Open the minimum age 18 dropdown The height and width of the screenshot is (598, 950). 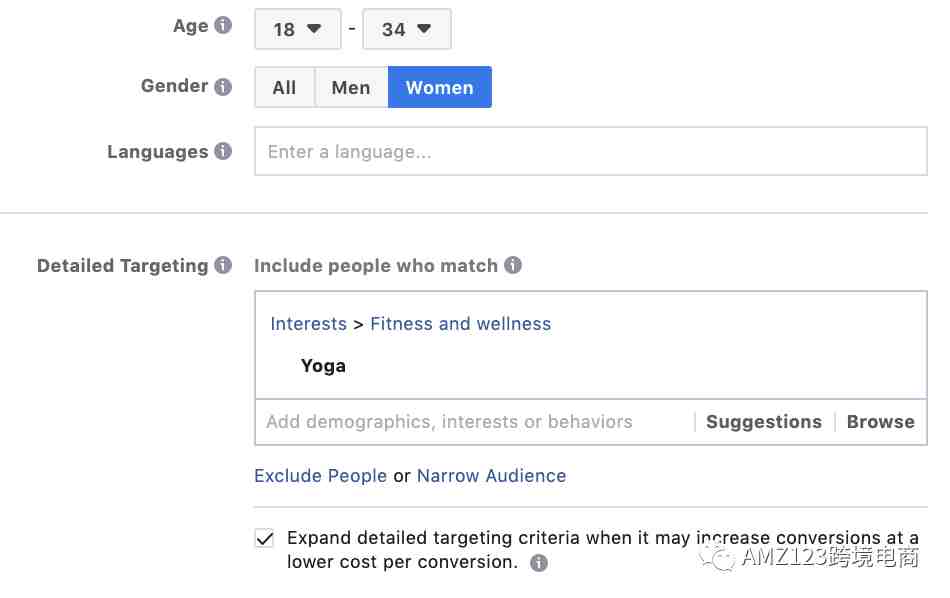pos(297,29)
